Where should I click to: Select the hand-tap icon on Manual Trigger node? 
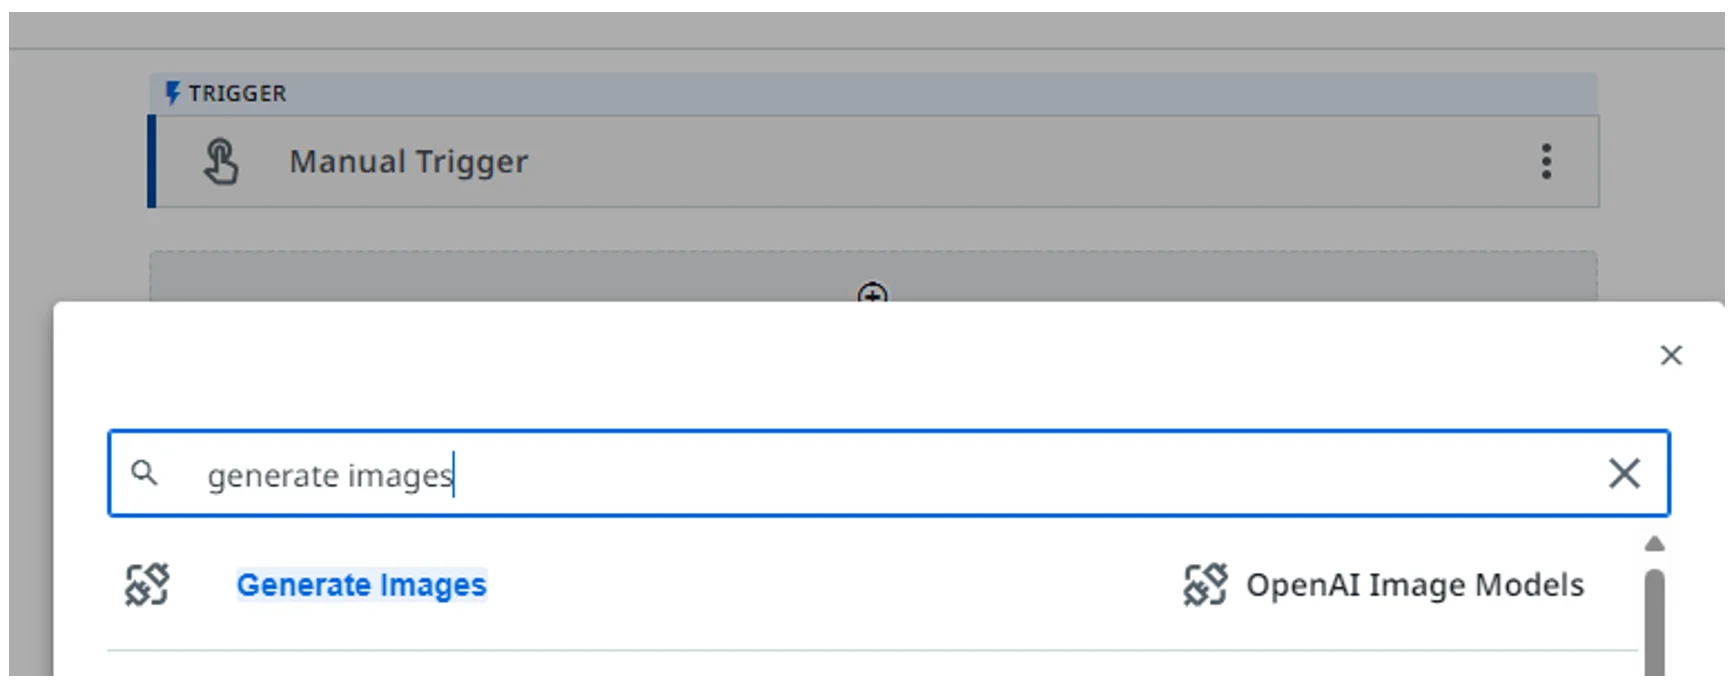coord(222,161)
